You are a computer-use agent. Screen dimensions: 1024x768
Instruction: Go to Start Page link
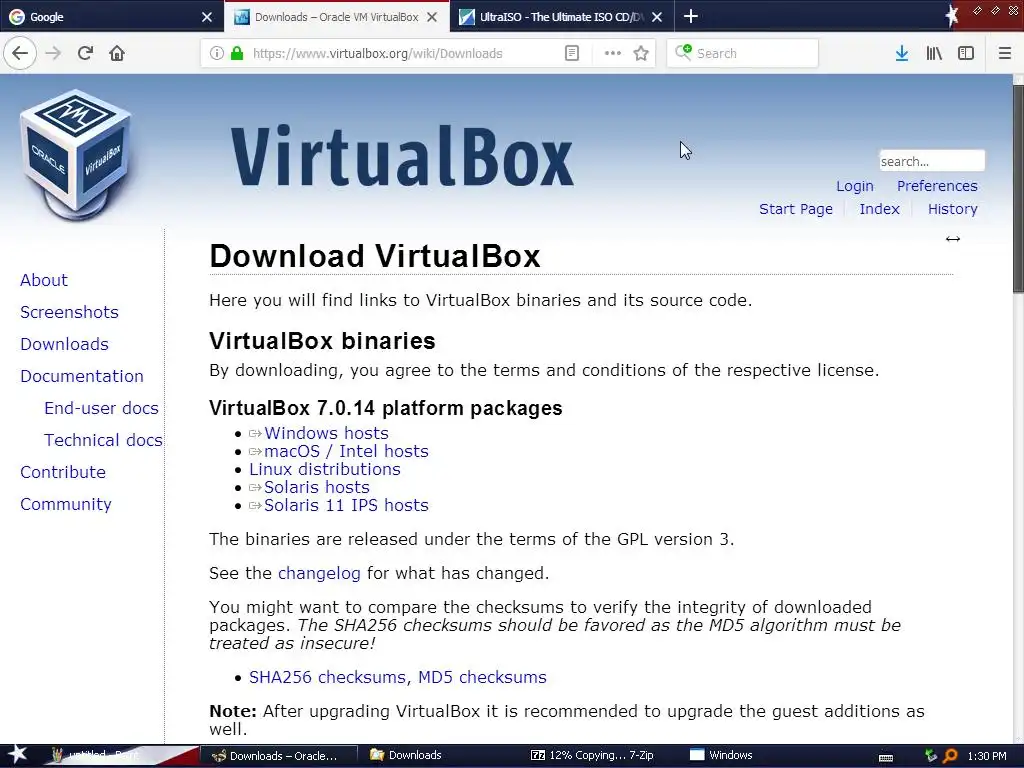pyautogui.click(x=795, y=209)
